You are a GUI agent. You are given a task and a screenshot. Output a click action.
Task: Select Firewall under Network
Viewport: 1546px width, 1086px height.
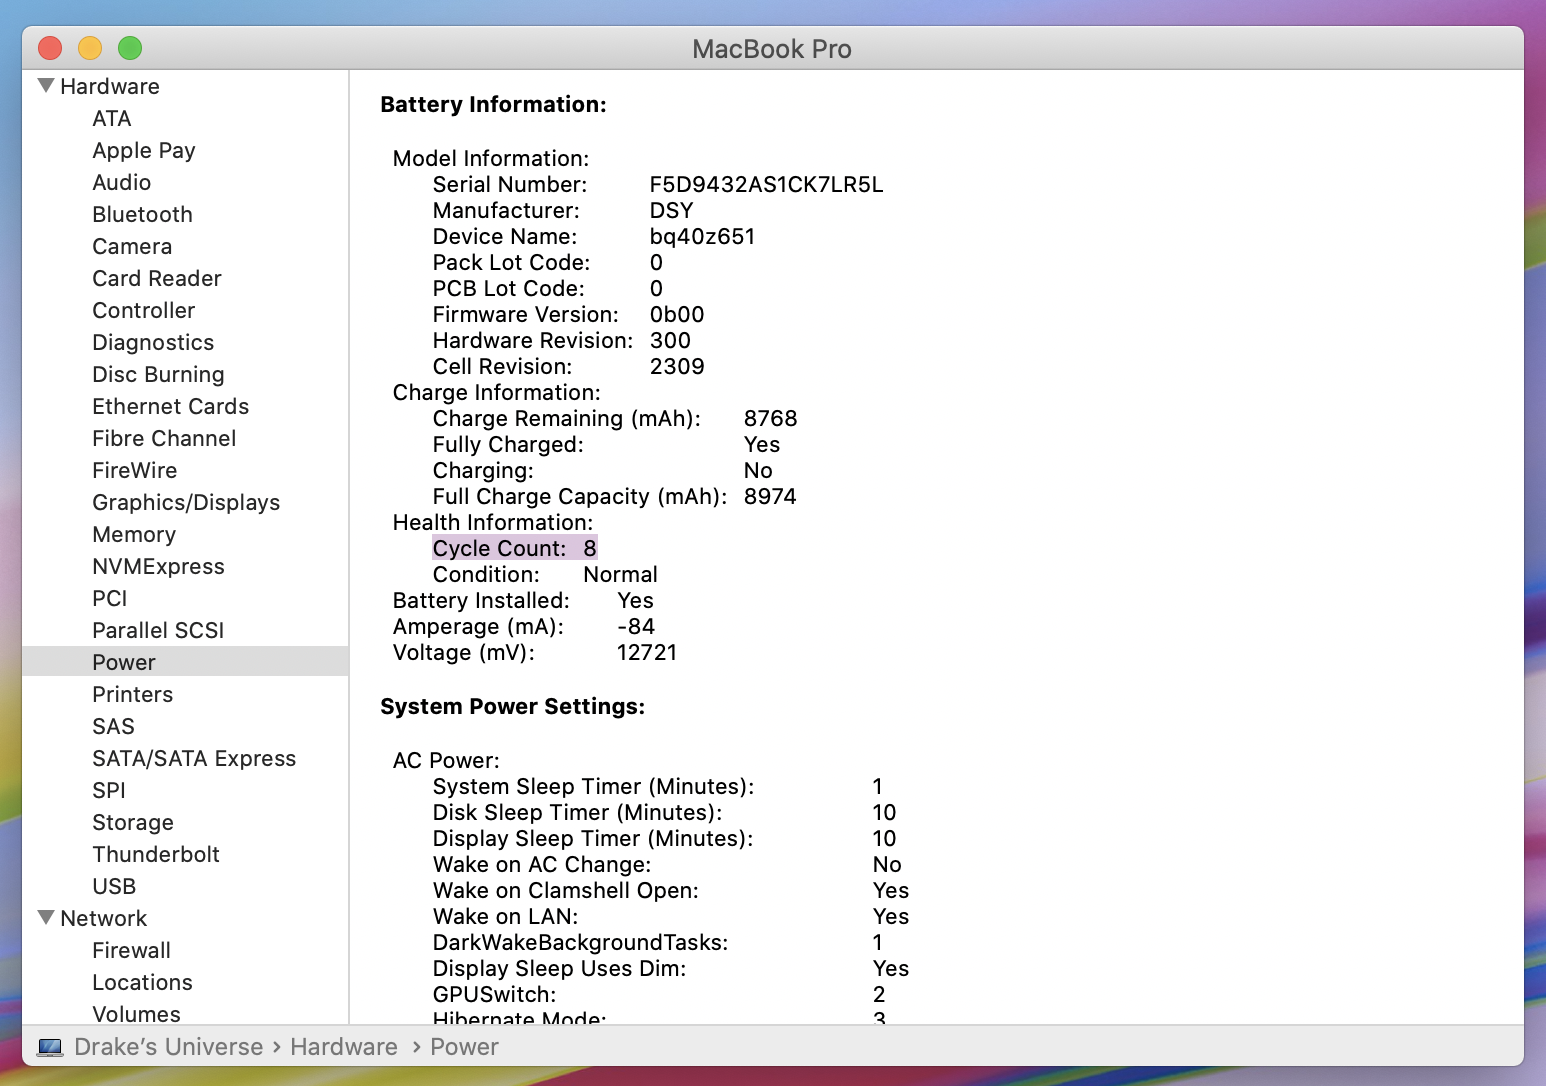(131, 950)
